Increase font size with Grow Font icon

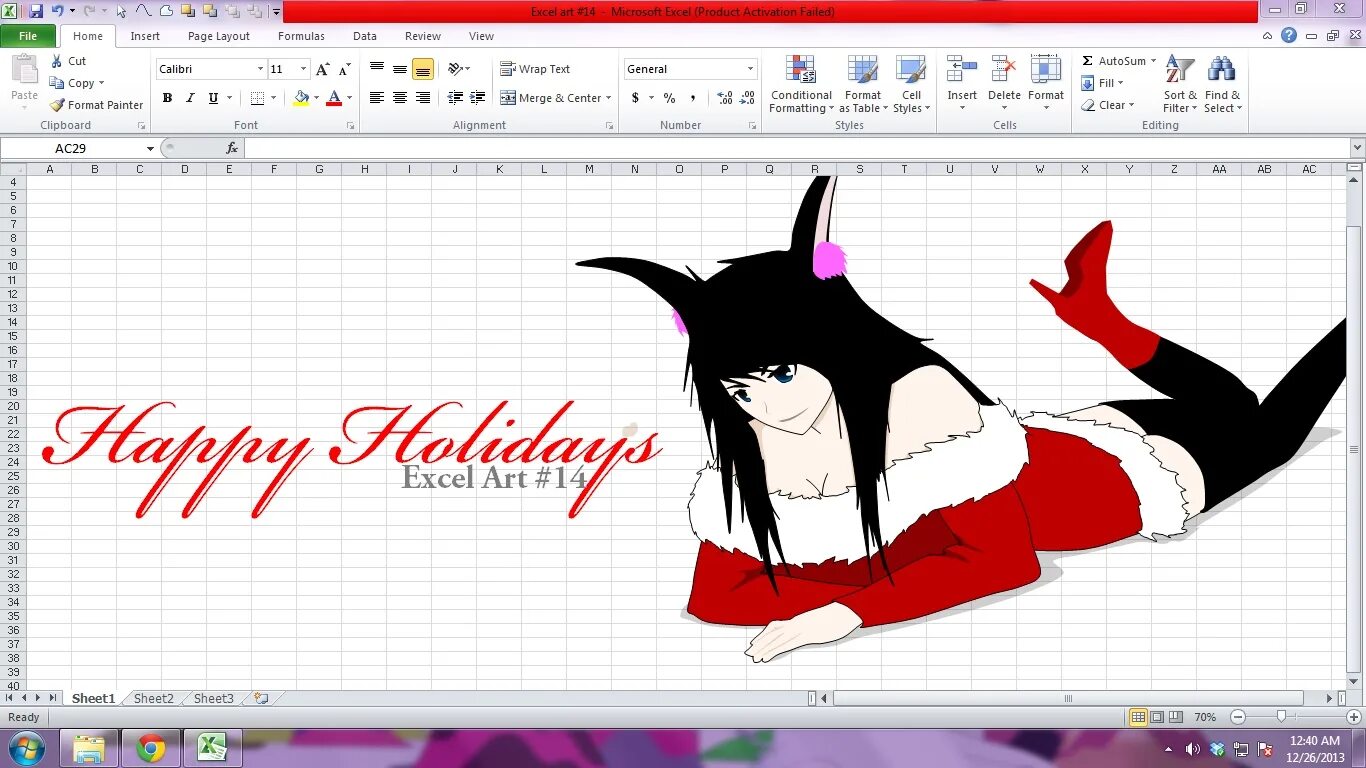point(322,69)
